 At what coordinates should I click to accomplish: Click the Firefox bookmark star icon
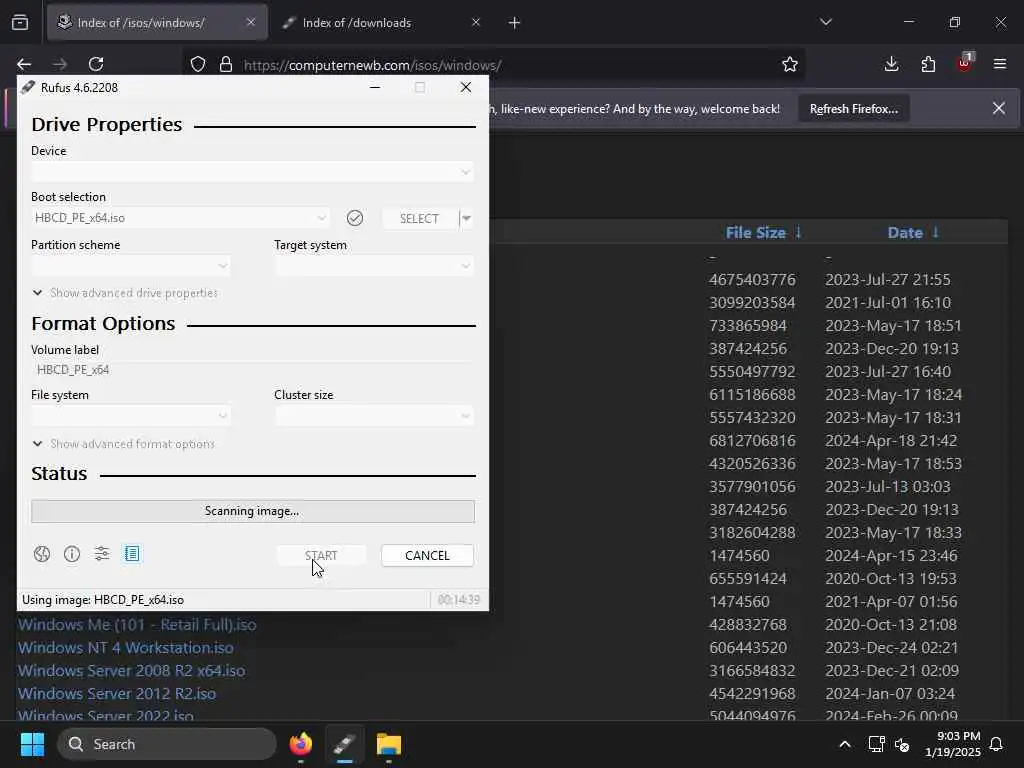pyautogui.click(x=790, y=65)
